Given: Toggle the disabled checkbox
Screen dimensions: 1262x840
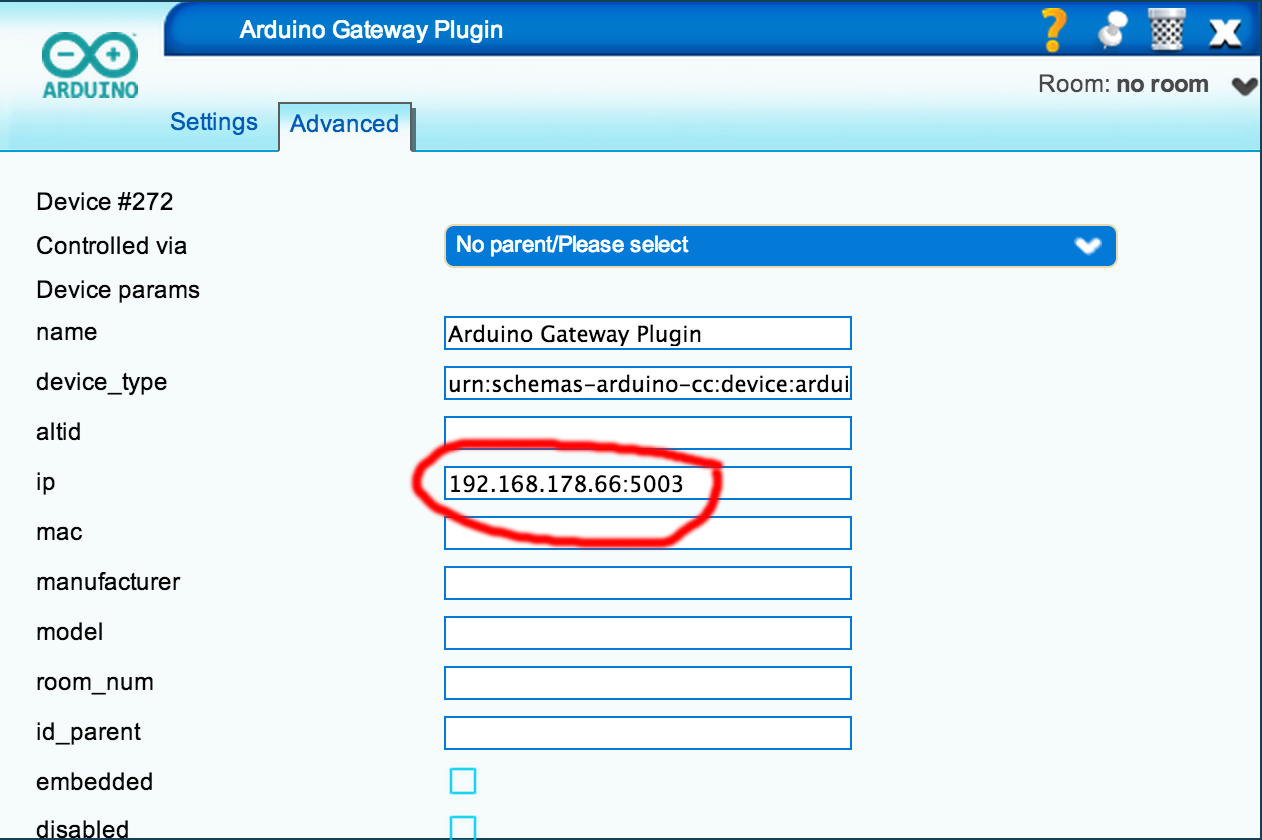Looking at the screenshot, I should [x=463, y=828].
